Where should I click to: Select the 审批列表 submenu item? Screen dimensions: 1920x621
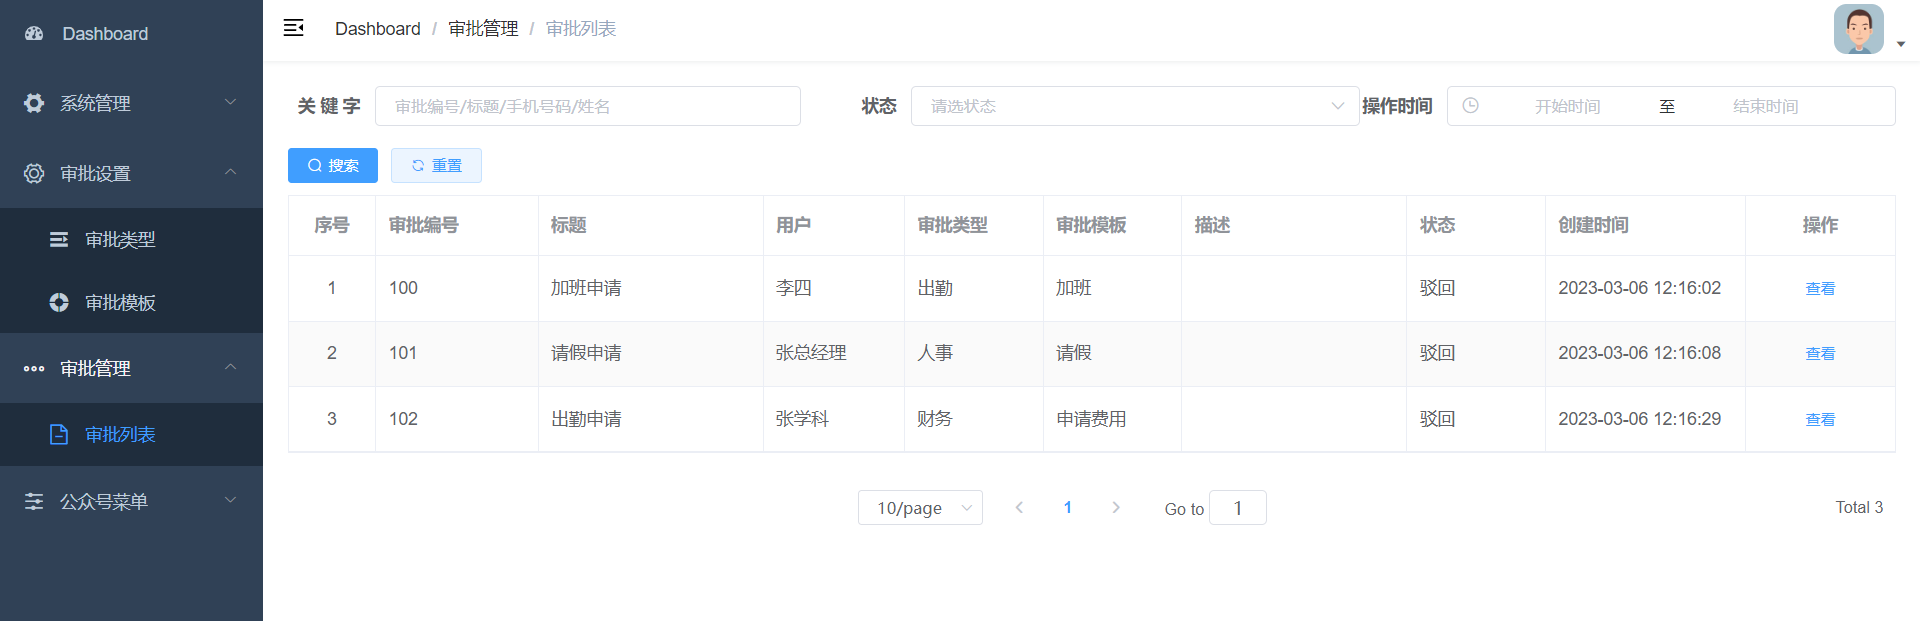coord(131,434)
